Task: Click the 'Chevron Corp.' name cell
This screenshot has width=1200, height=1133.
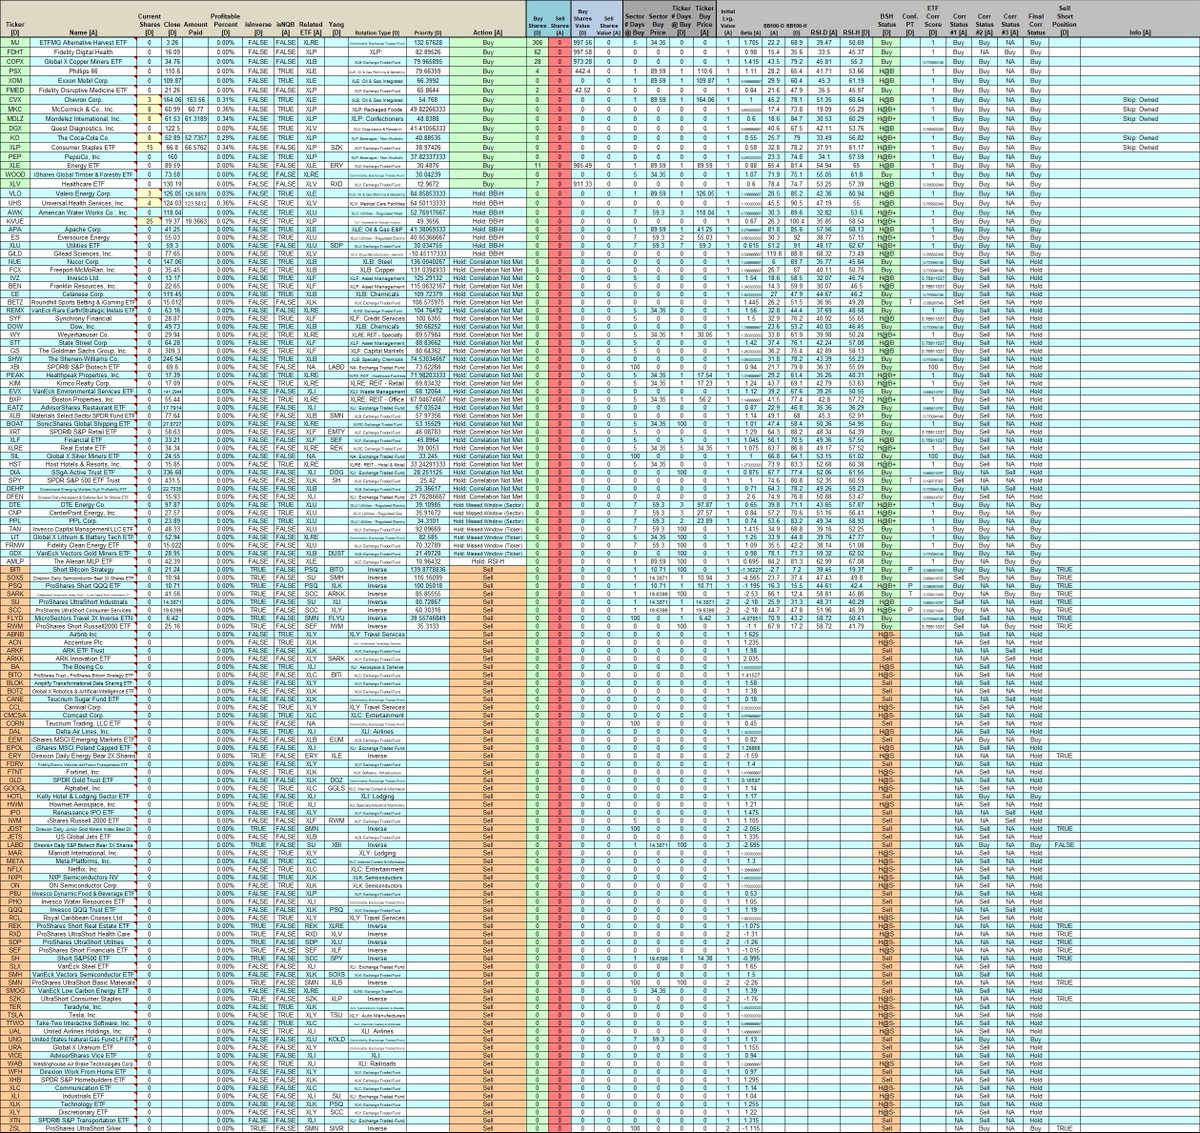Action: [84, 100]
